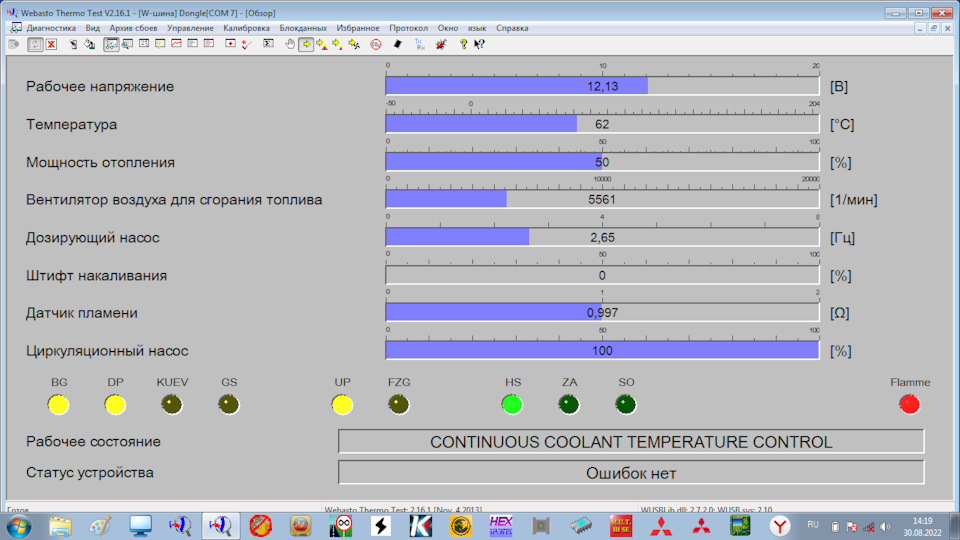This screenshot has height=540, width=960.
Task: Click the combustion air fan bar showing 5561
Action: tap(602, 200)
